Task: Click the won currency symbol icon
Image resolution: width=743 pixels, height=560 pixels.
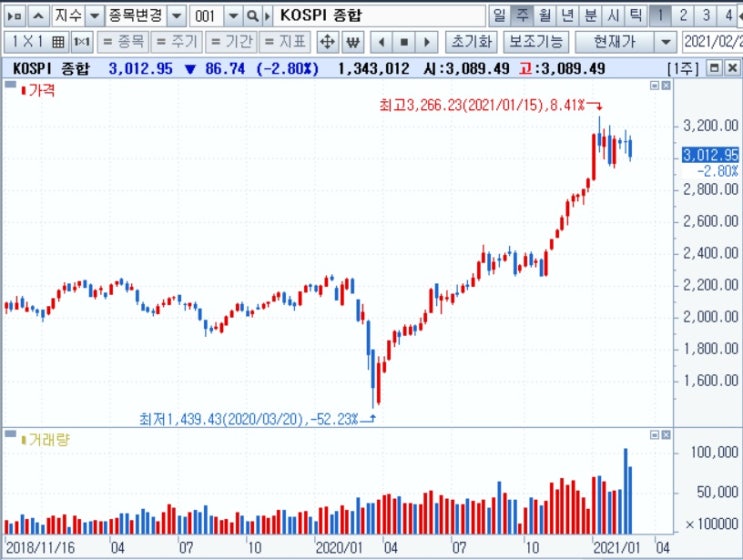Action: point(353,42)
